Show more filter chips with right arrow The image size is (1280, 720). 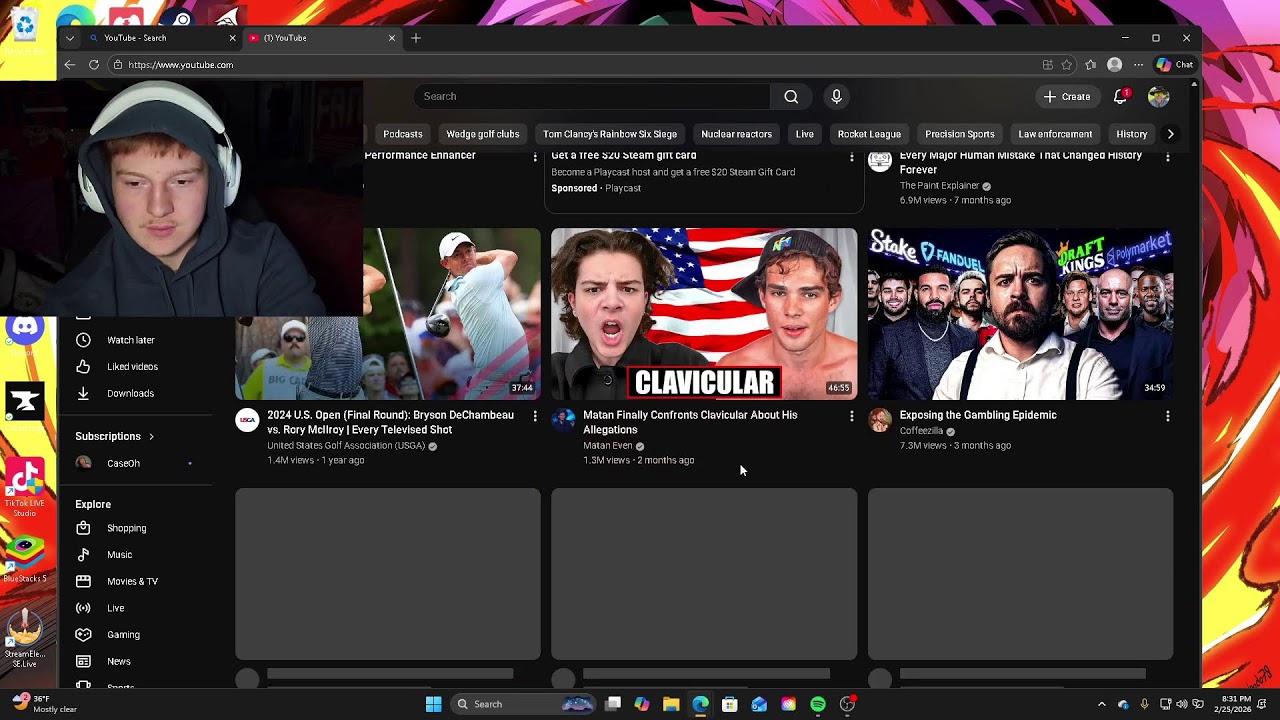click(x=1170, y=134)
